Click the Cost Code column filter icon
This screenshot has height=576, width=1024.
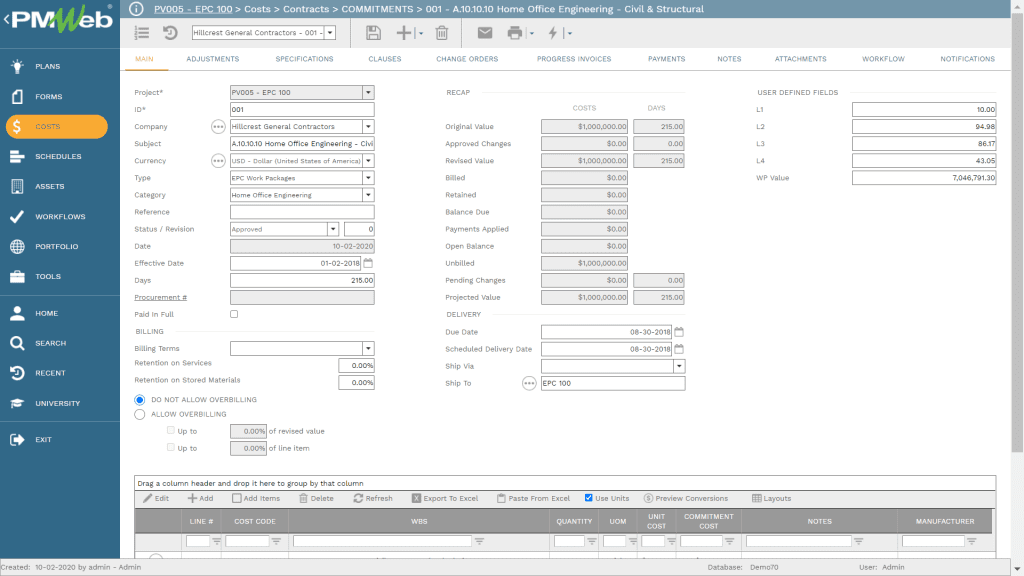coord(276,541)
